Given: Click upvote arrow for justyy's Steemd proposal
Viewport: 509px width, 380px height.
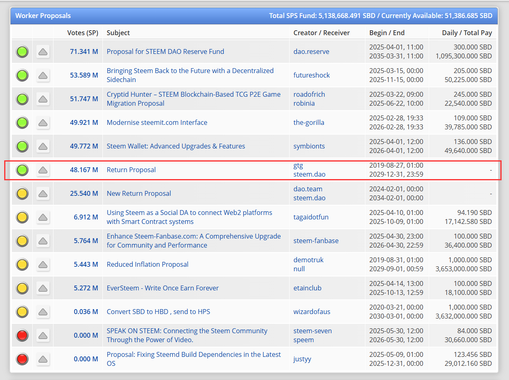Looking at the screenshot, I should point(43,359).
